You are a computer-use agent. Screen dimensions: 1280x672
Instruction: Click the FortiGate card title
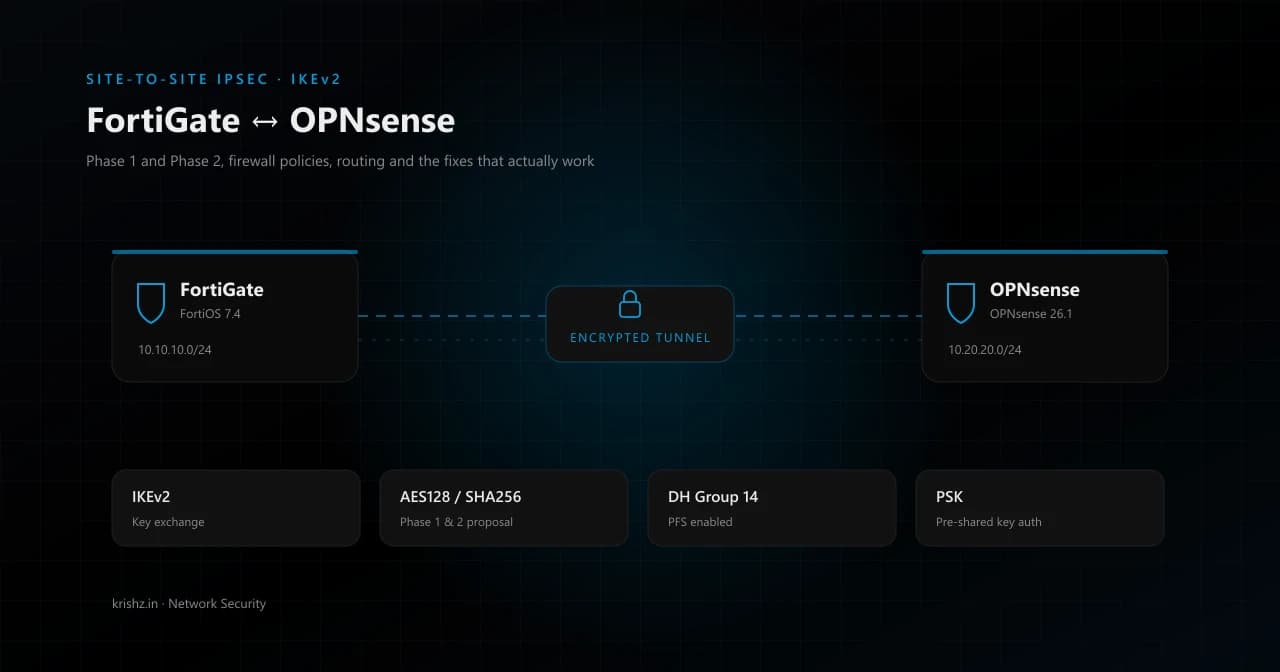pos(222,290)
